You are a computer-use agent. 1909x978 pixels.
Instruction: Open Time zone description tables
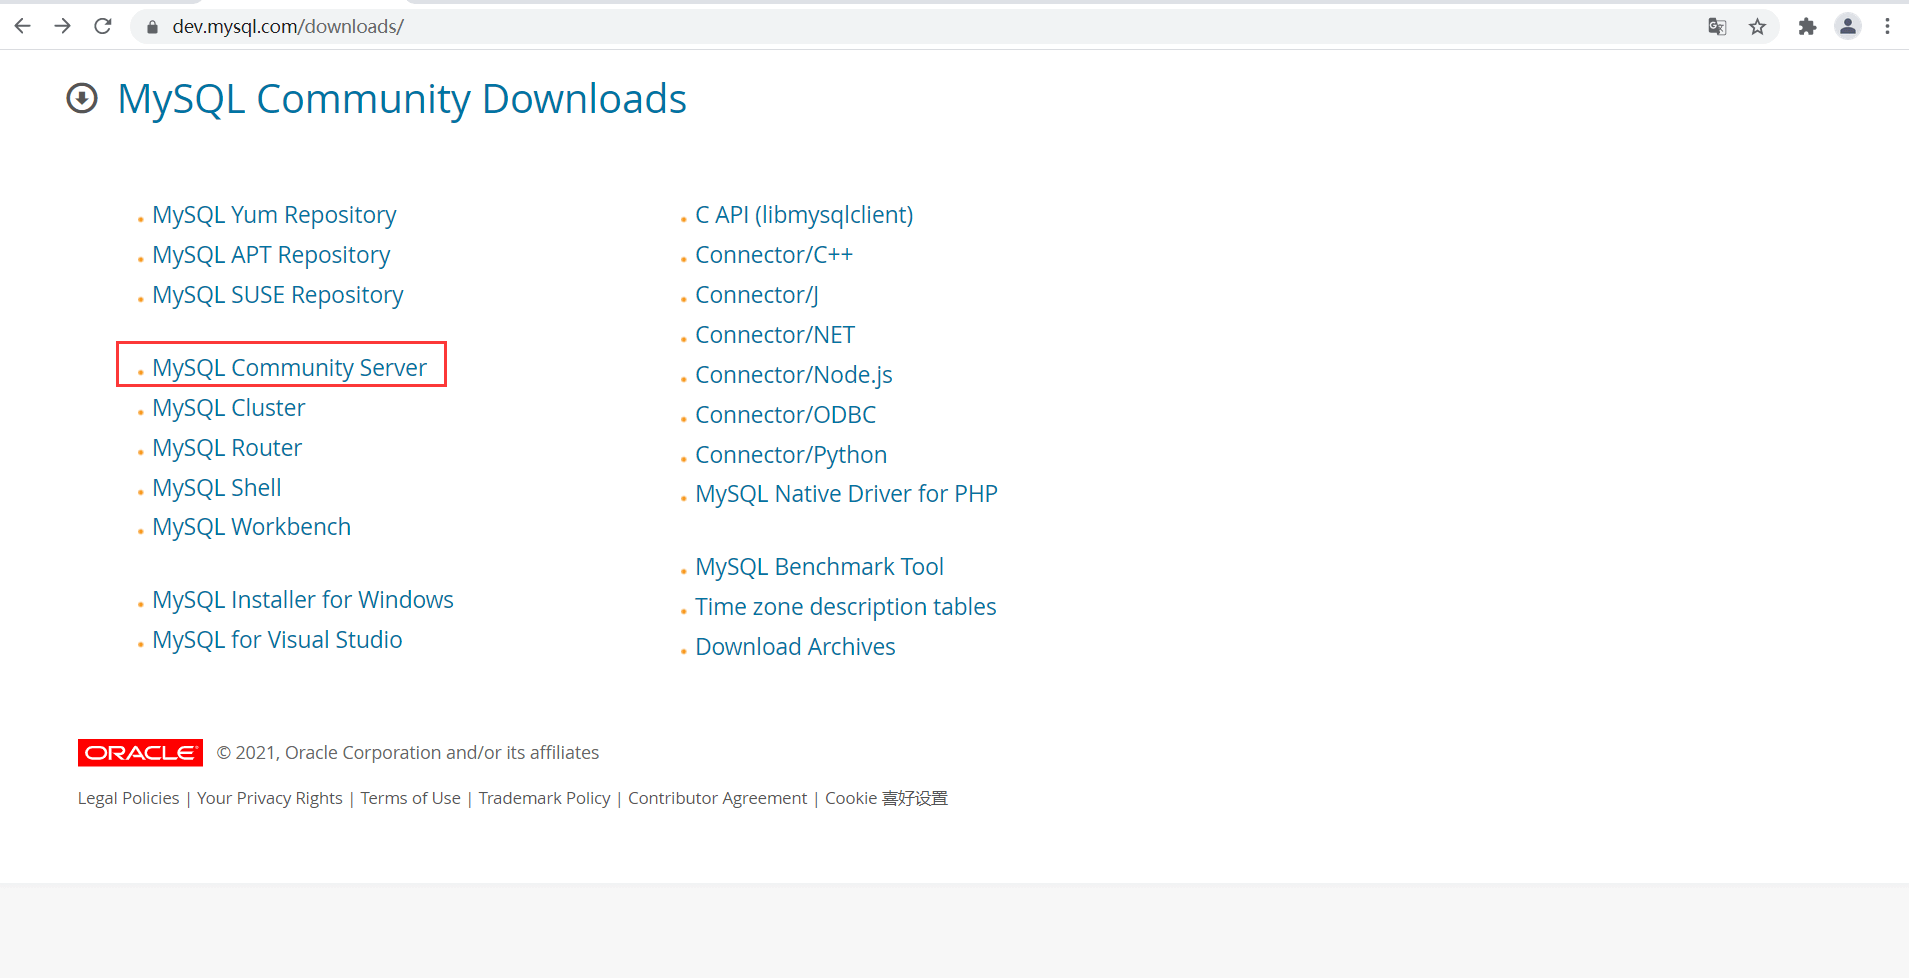(x=846, y=607)
